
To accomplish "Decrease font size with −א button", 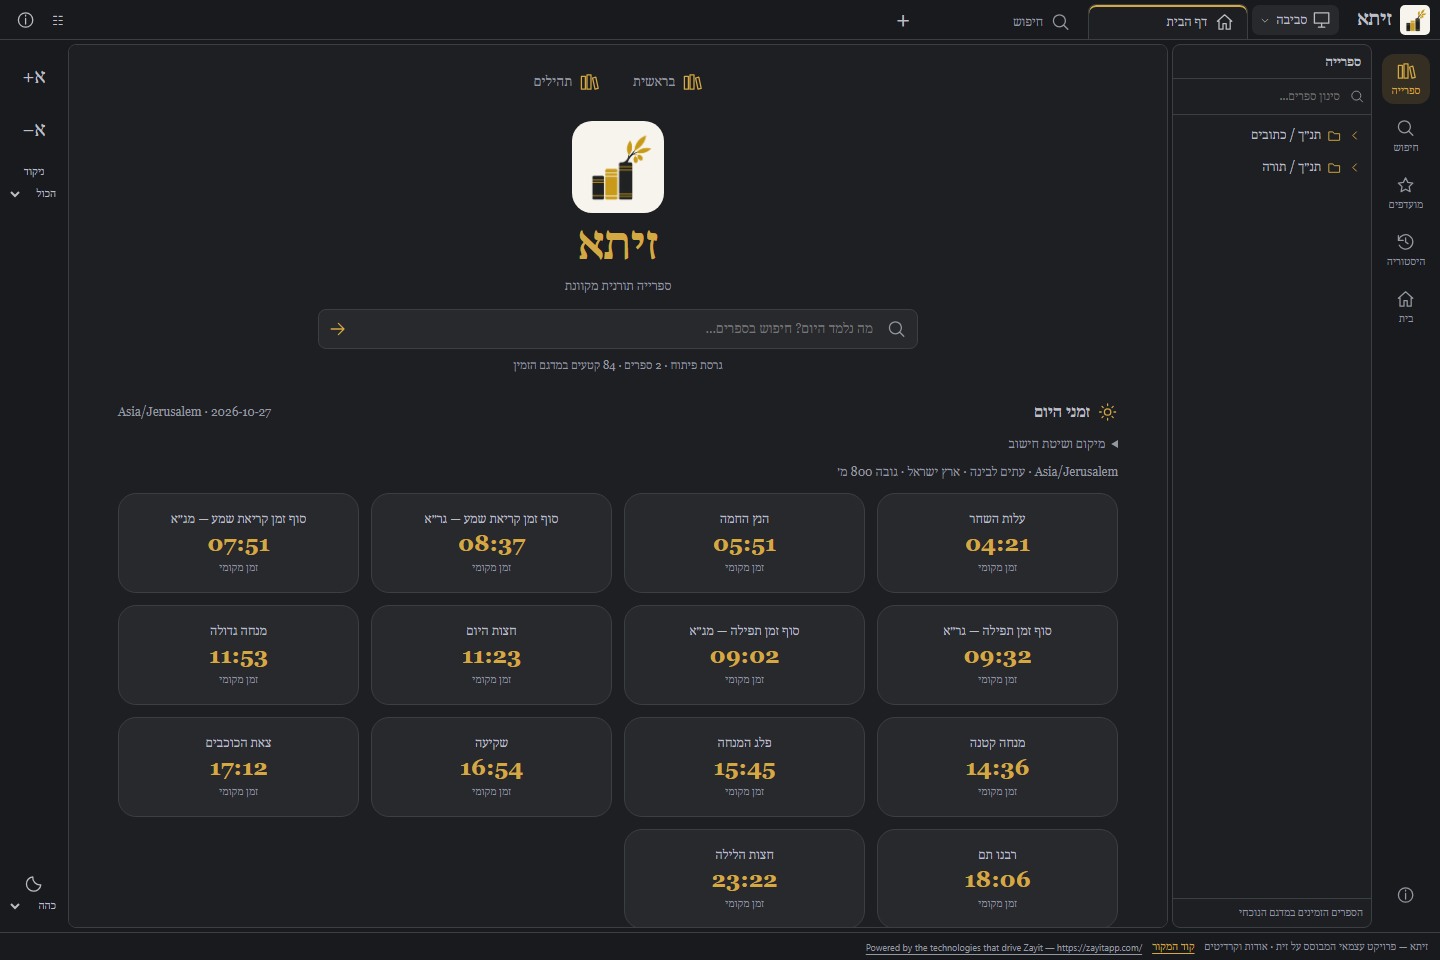I will (35, 130).
